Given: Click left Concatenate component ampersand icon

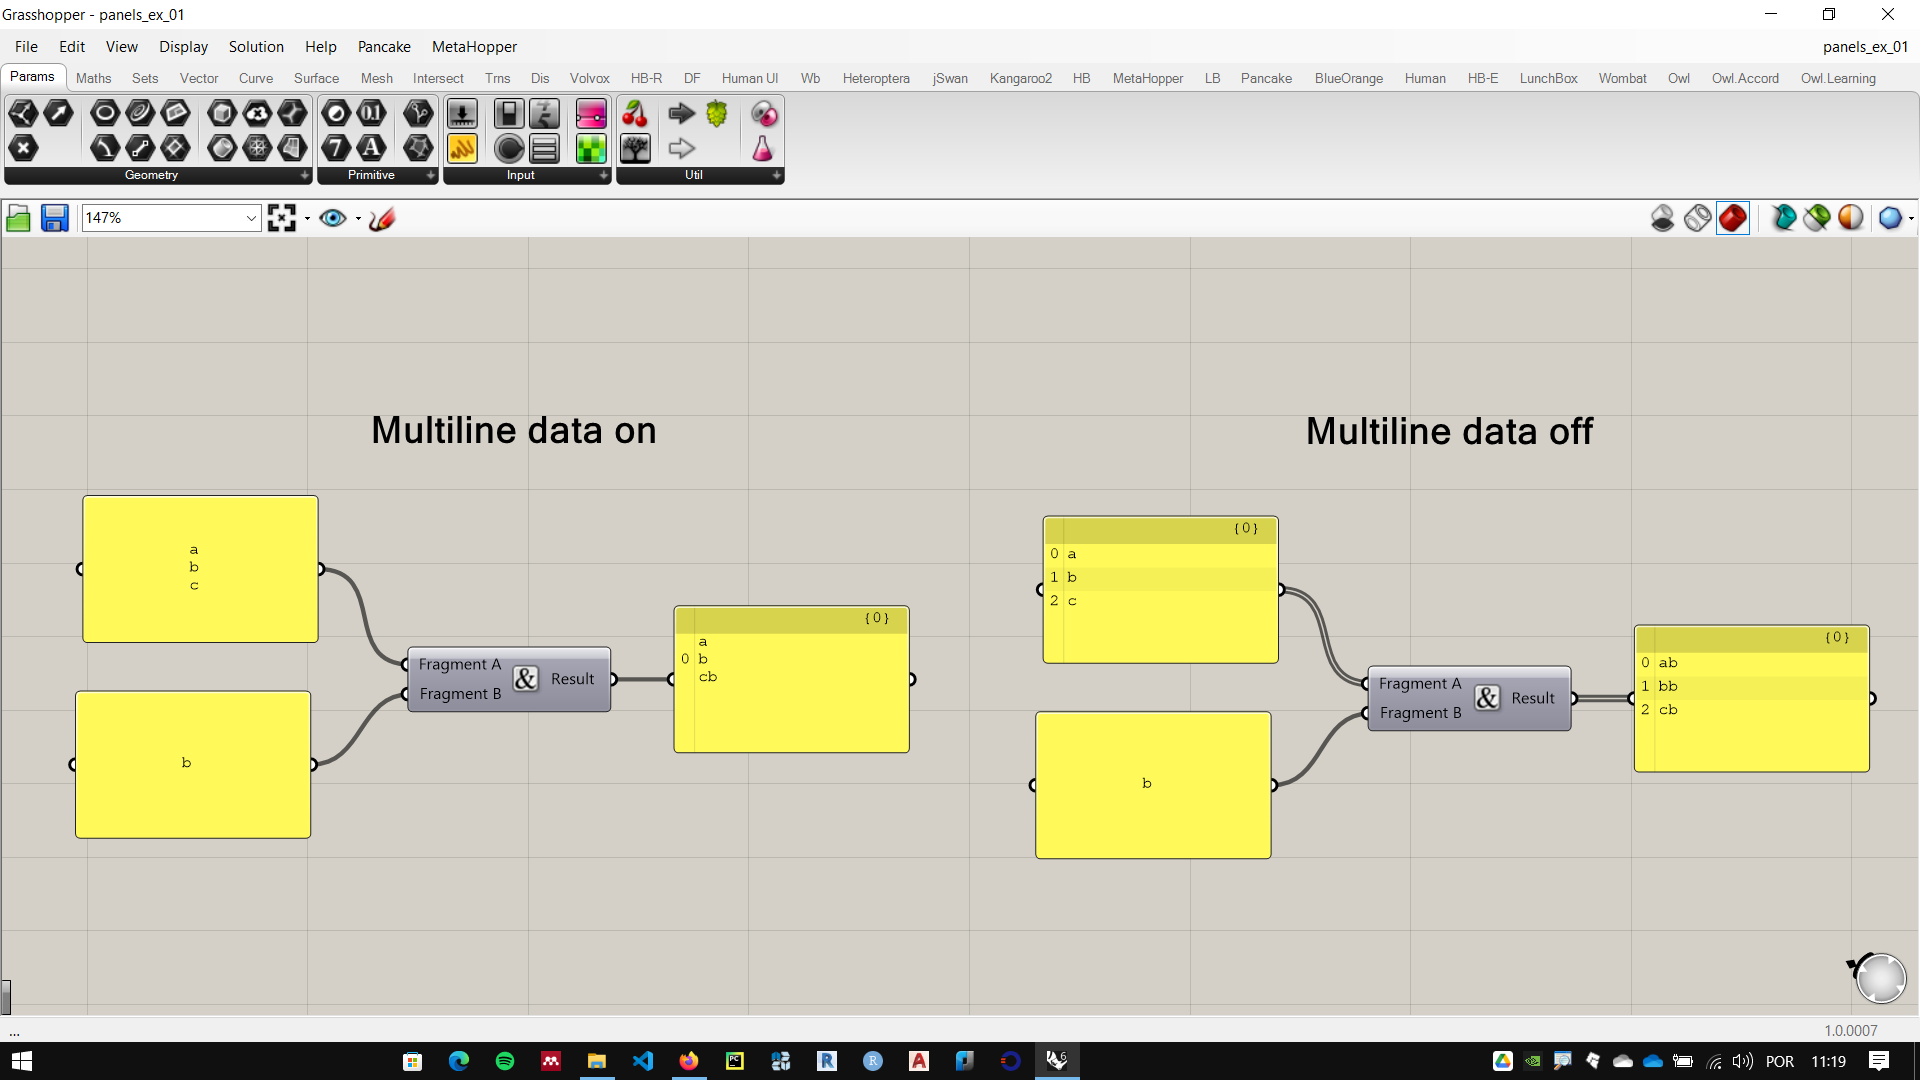Looking at the screenshot, I should [525, 679].
